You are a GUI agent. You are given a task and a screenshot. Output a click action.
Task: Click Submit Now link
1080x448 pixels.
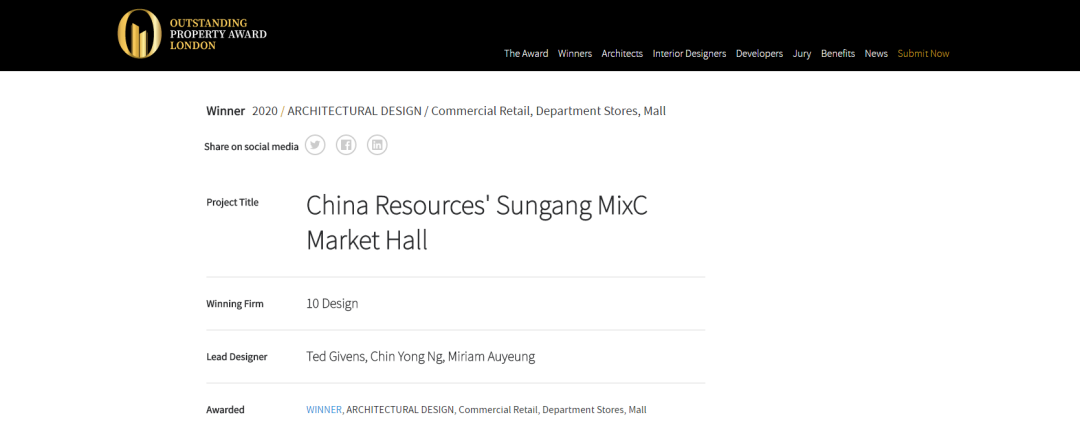923,54
